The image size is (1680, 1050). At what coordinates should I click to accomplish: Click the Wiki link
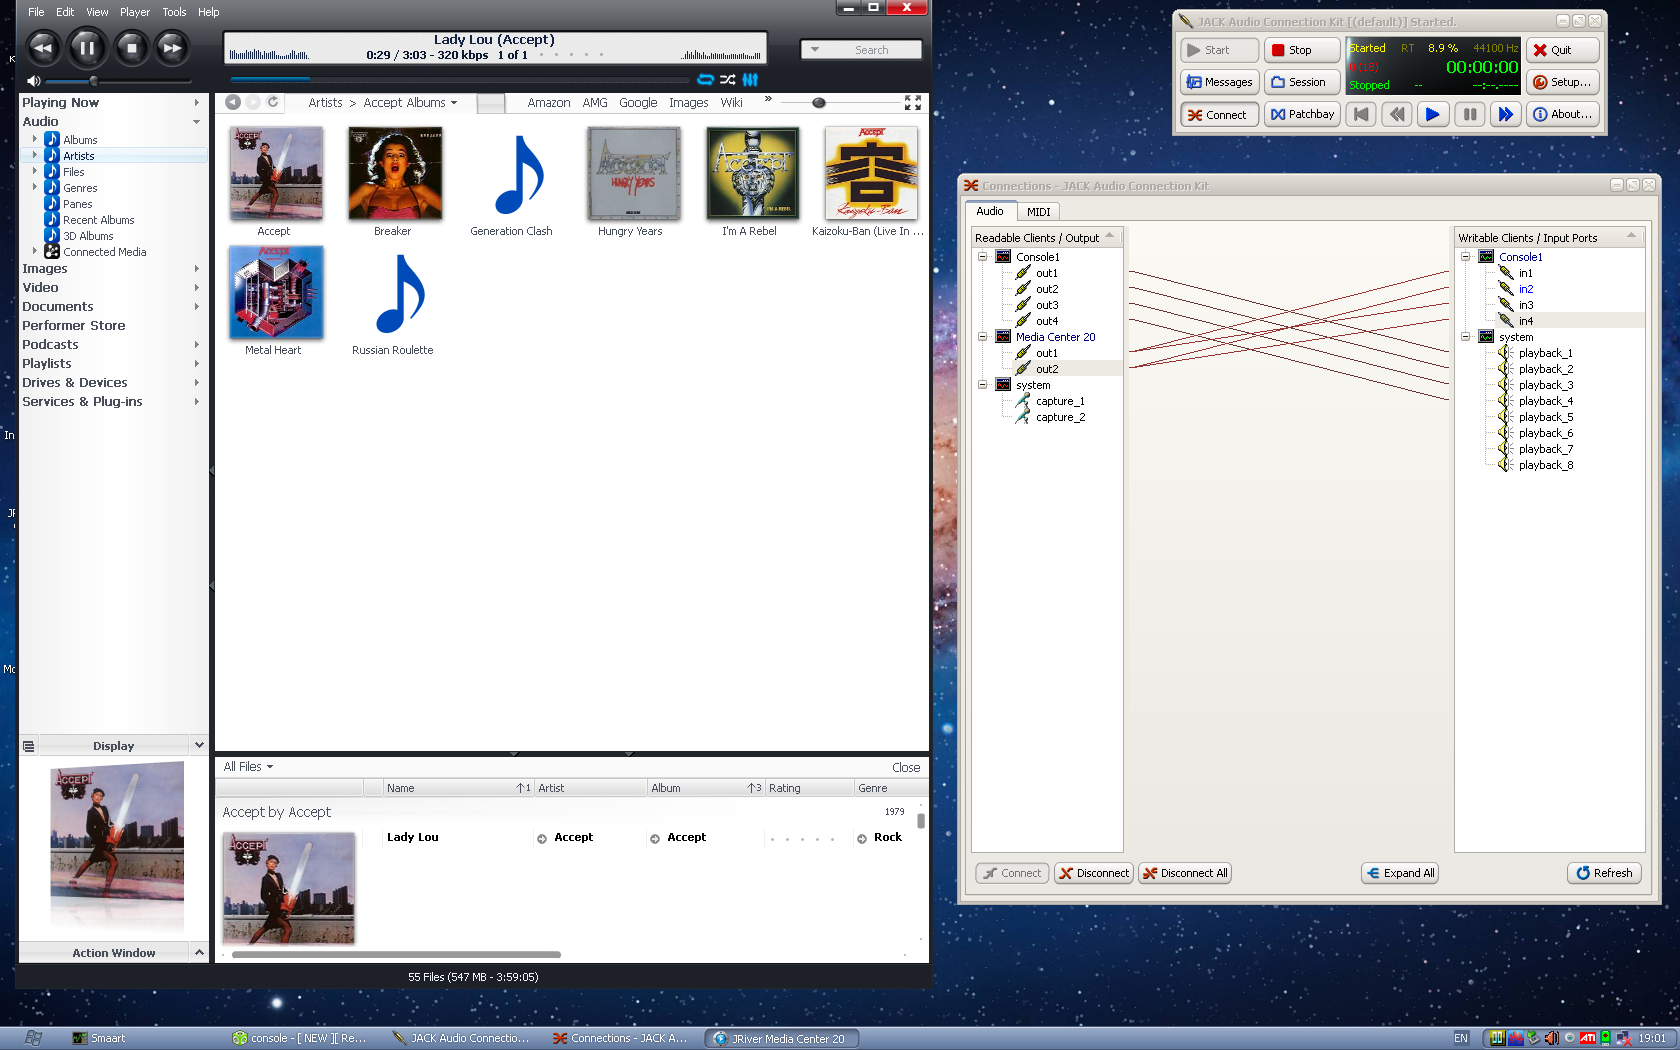(731, 102)
